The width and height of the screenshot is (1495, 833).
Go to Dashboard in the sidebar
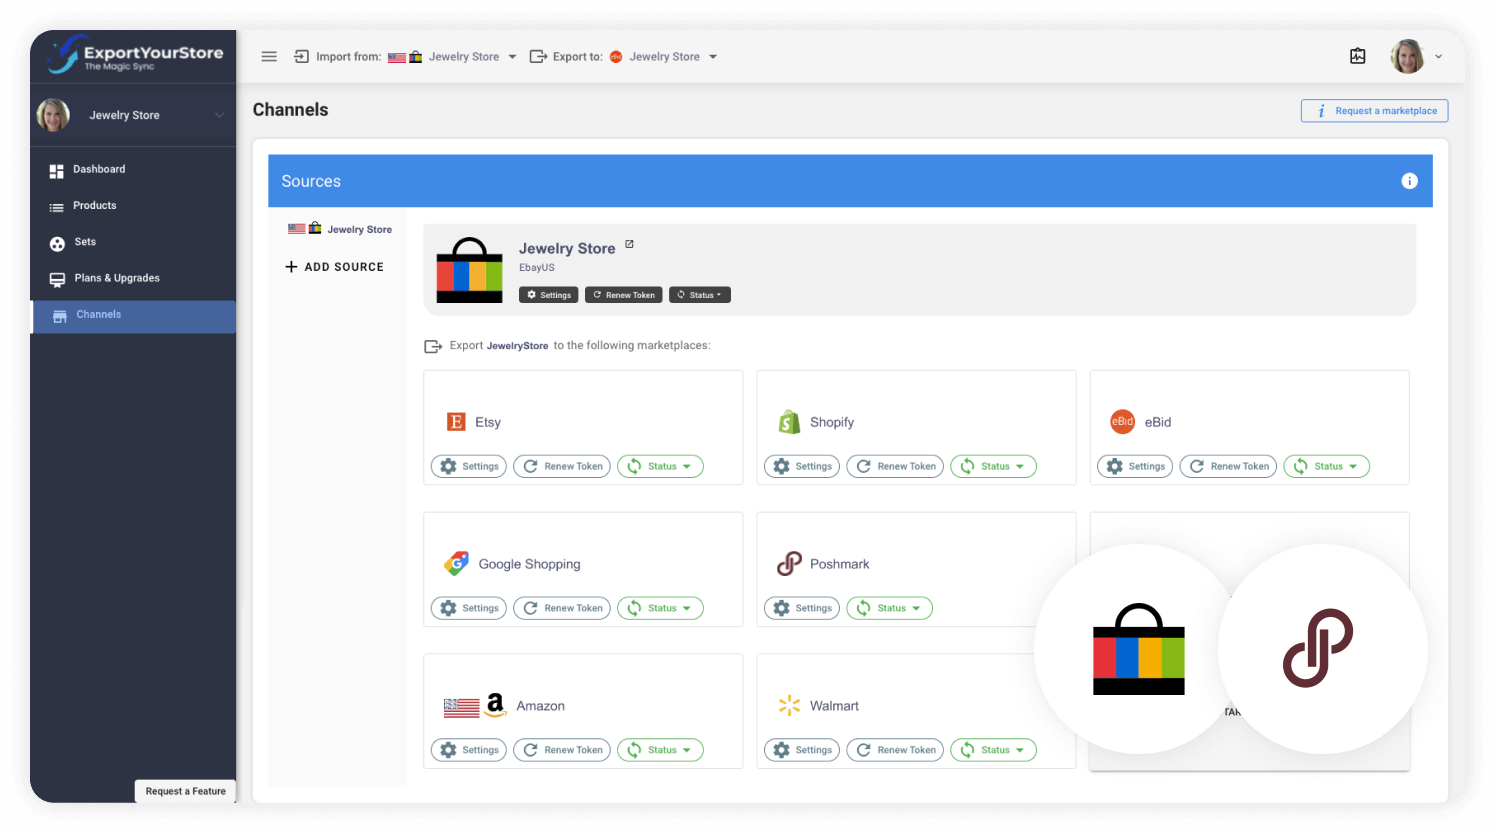pyautogui.click(x=133, y=170)
